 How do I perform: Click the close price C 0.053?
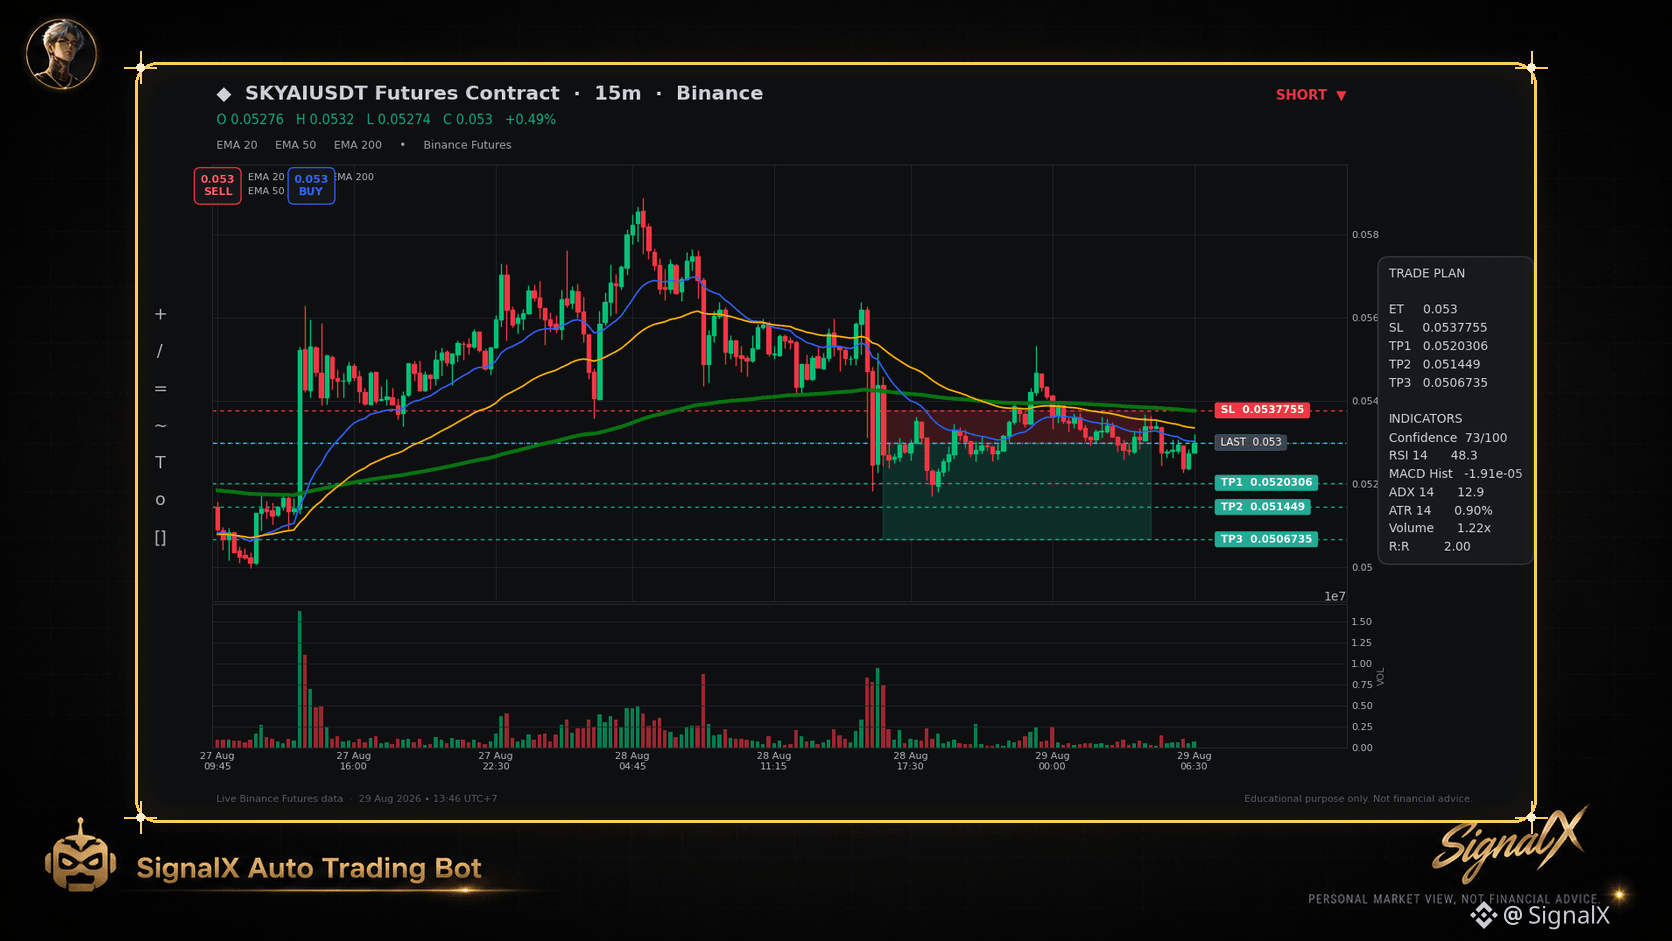(x=468, y=119)
